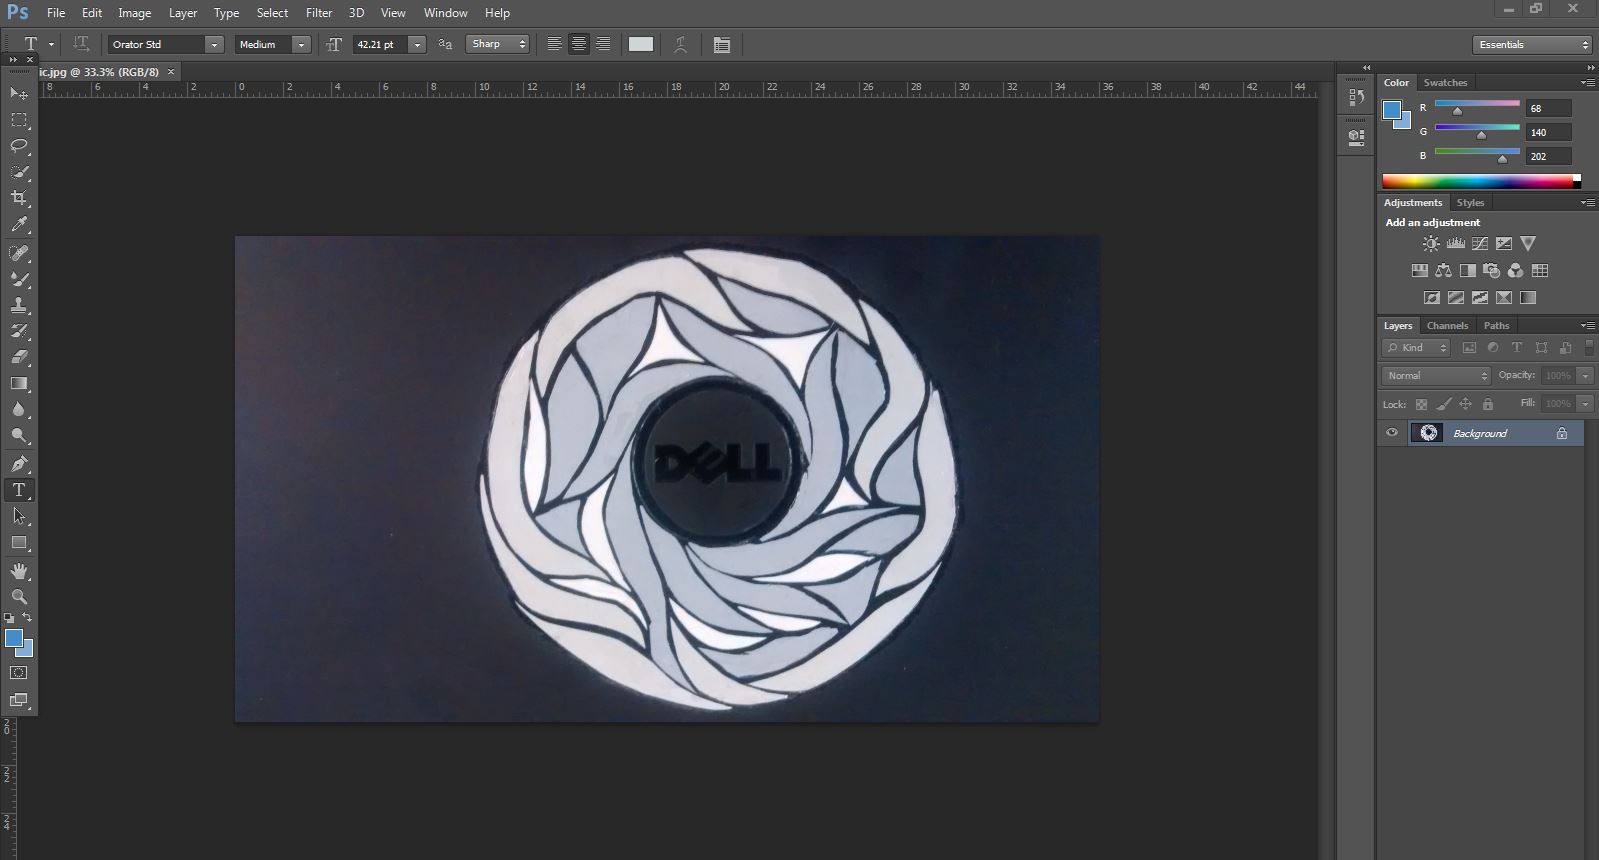
Task: Open the Essentials workspace dropdown
Action: coord(1531,45)
